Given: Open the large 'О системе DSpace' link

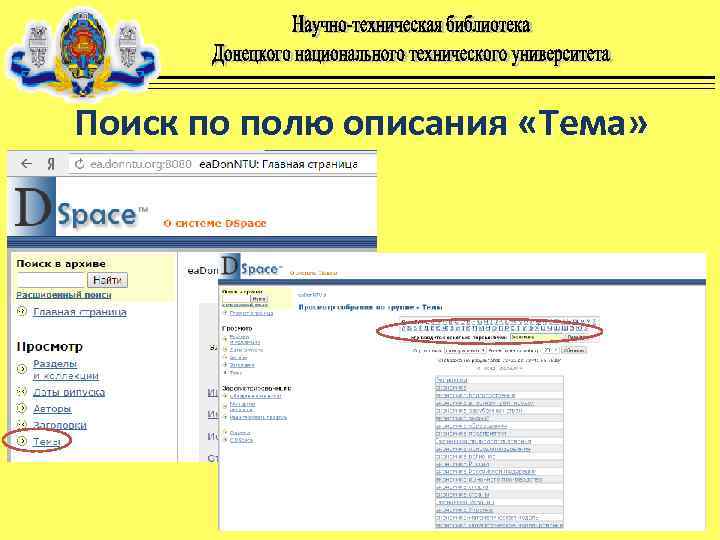Looking at the screenshot, I should [x=214, y=224].
